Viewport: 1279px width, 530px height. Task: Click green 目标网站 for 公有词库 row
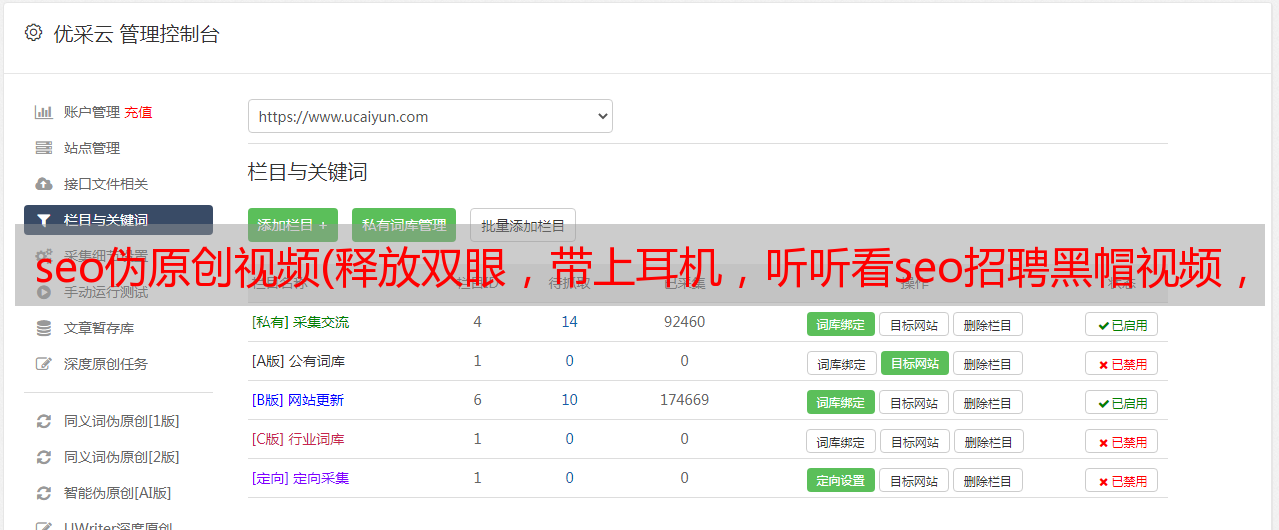pos(914,363)
